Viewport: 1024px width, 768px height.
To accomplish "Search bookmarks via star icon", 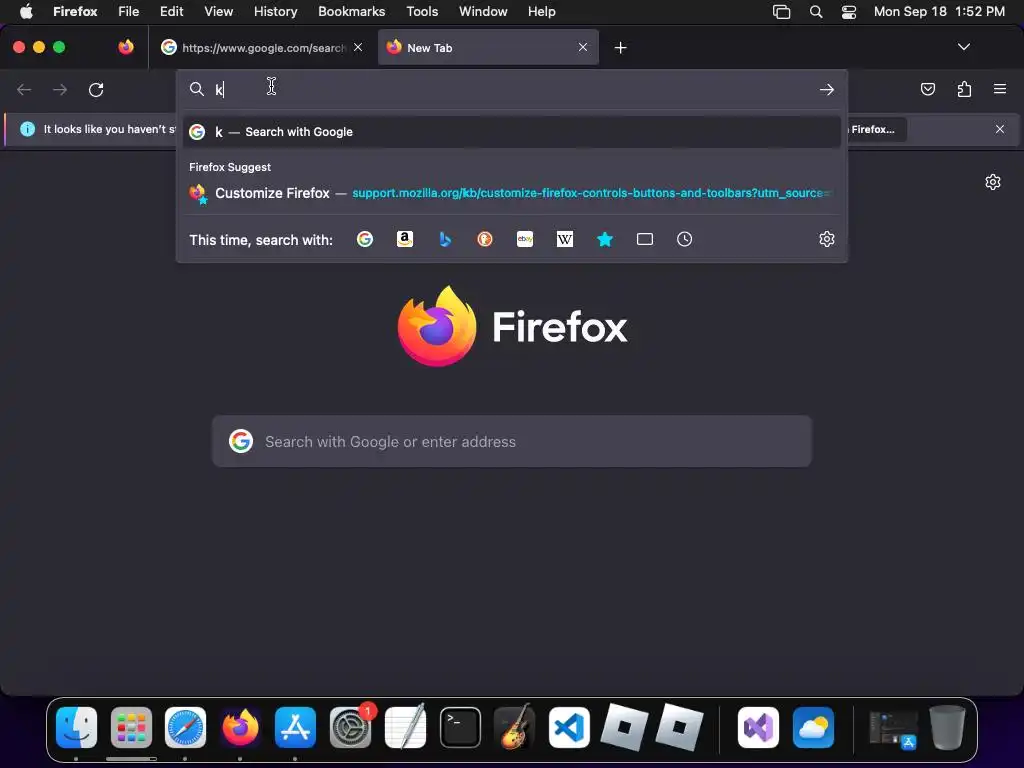I will click(x=605, y=240).
